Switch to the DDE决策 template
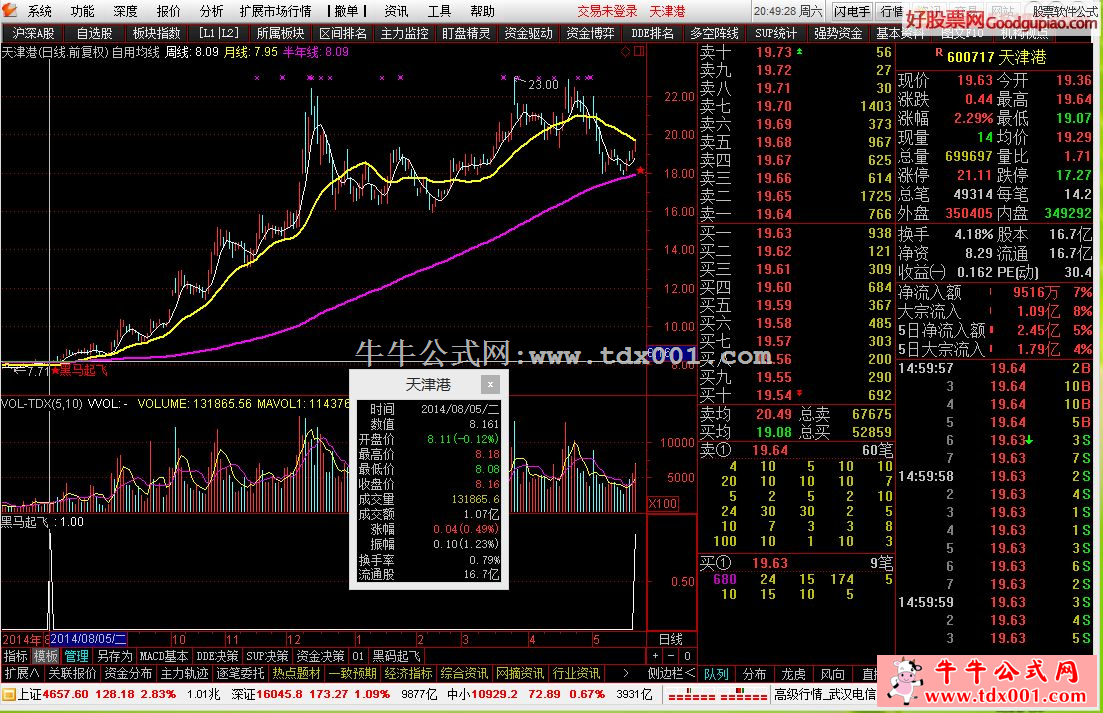1103x713 pixels. (x=217, y=656)
